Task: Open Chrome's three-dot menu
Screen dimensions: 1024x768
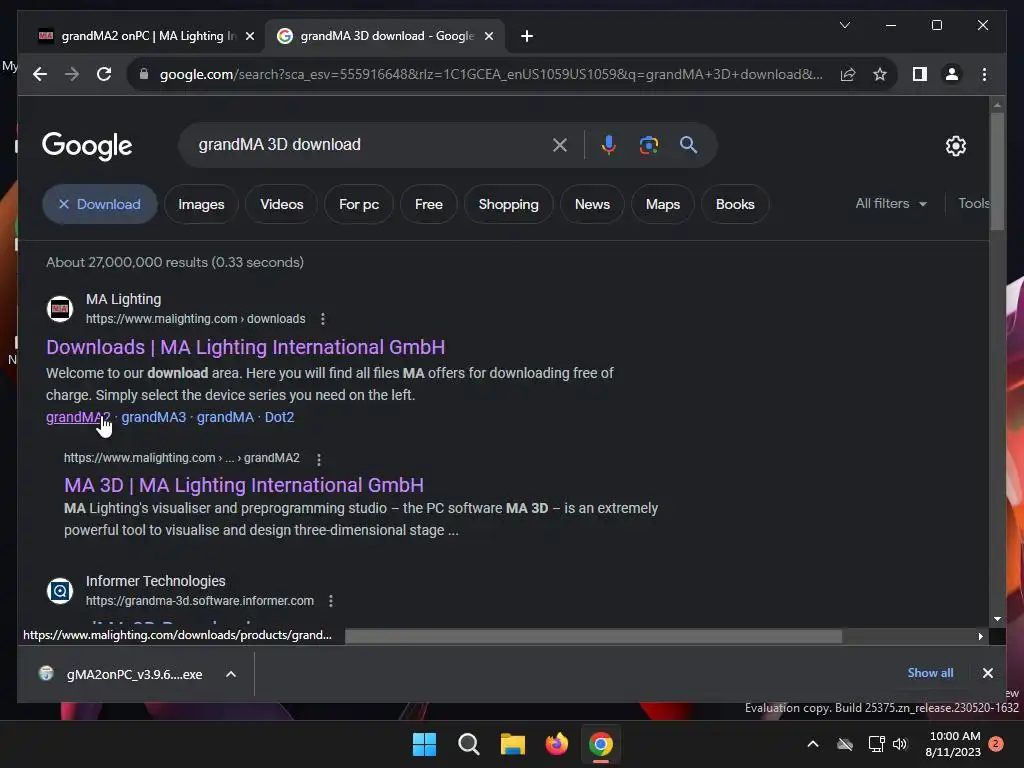Action: [984, 74]
